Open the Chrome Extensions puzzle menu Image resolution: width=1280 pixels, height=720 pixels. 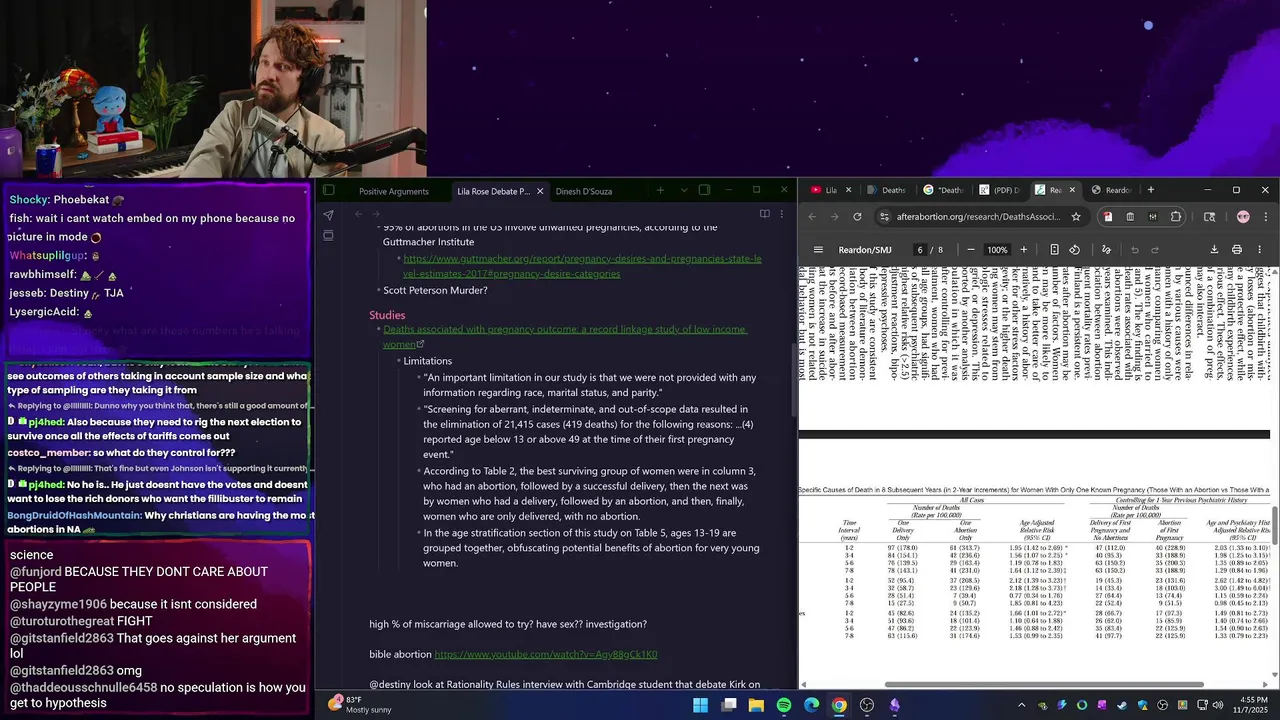pyautogui.click(x=1176, y=216)
